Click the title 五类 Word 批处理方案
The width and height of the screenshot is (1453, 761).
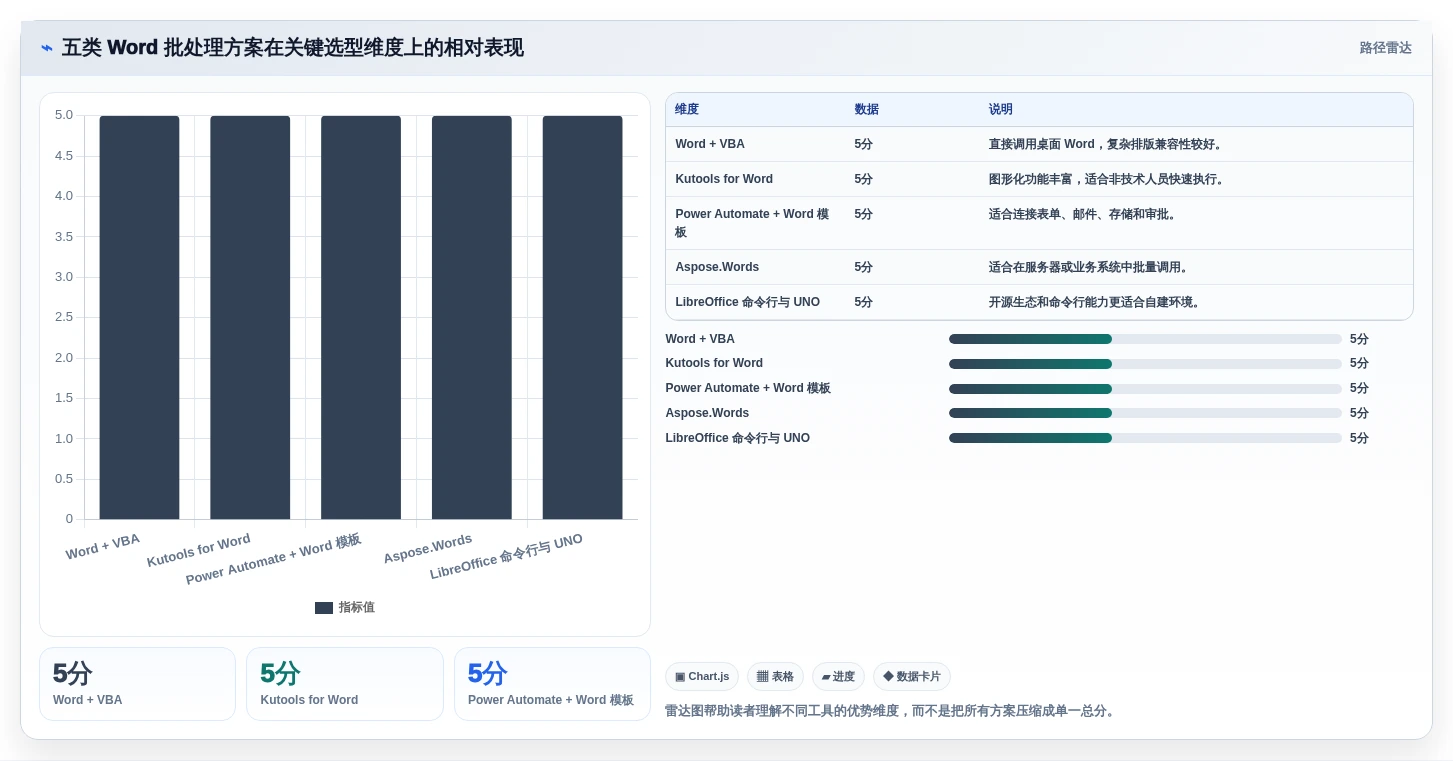tap(292, 48)
